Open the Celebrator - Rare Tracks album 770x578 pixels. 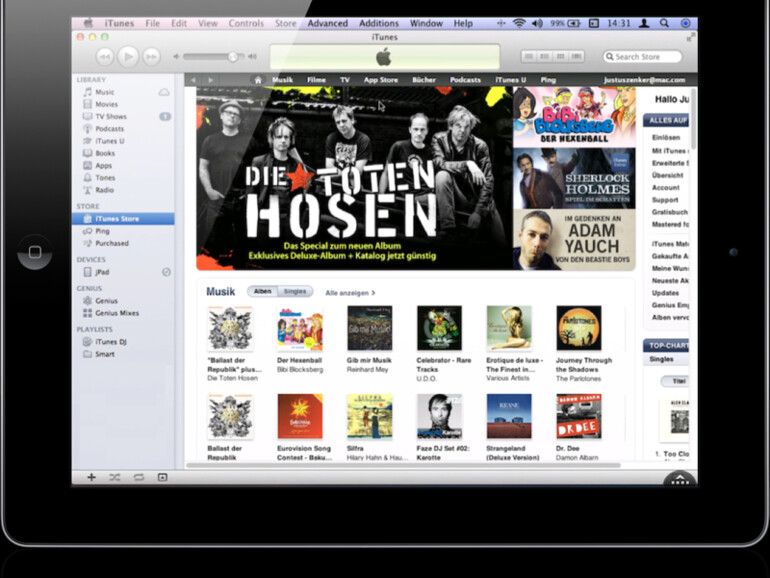(440, 328)
